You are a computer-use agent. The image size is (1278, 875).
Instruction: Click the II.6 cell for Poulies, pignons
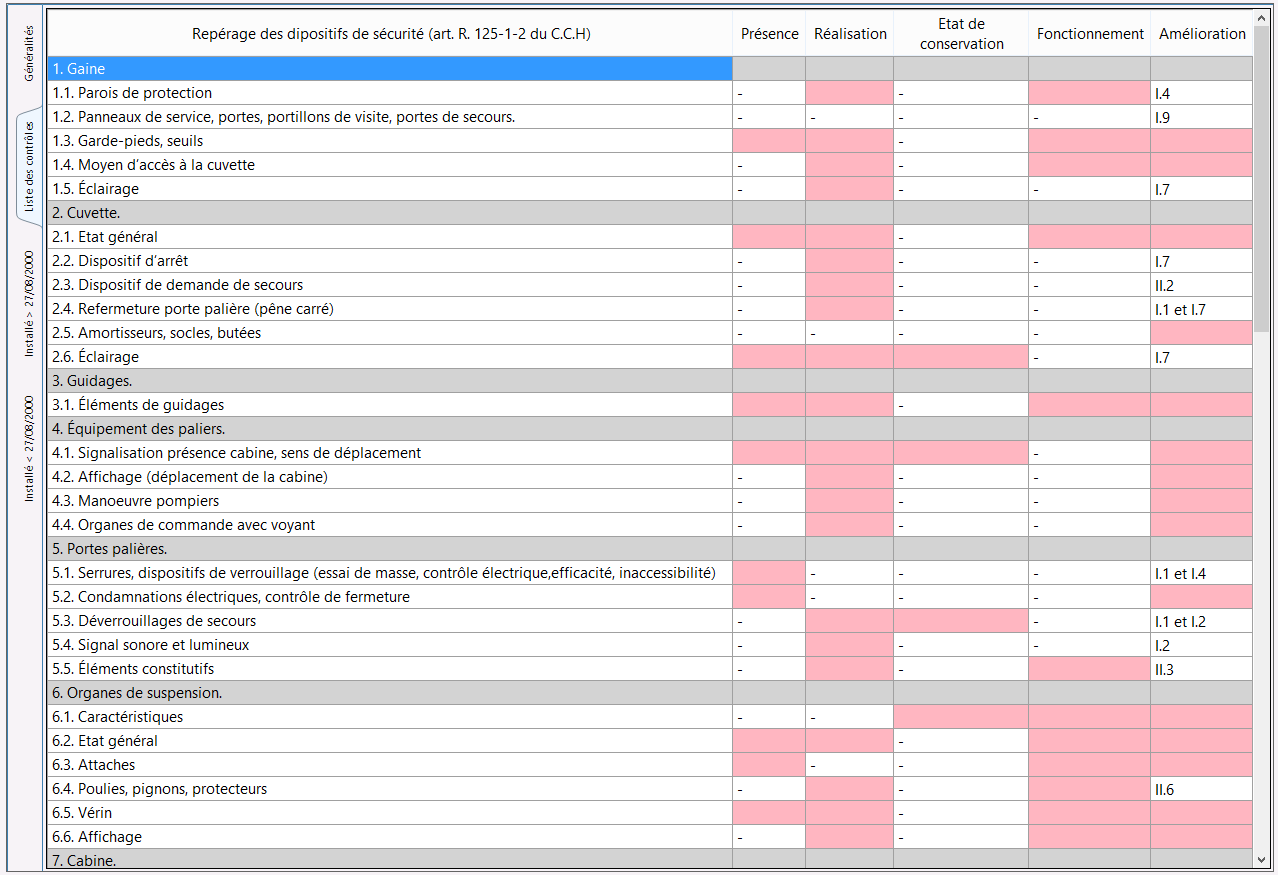click(x=1201, y=789)
